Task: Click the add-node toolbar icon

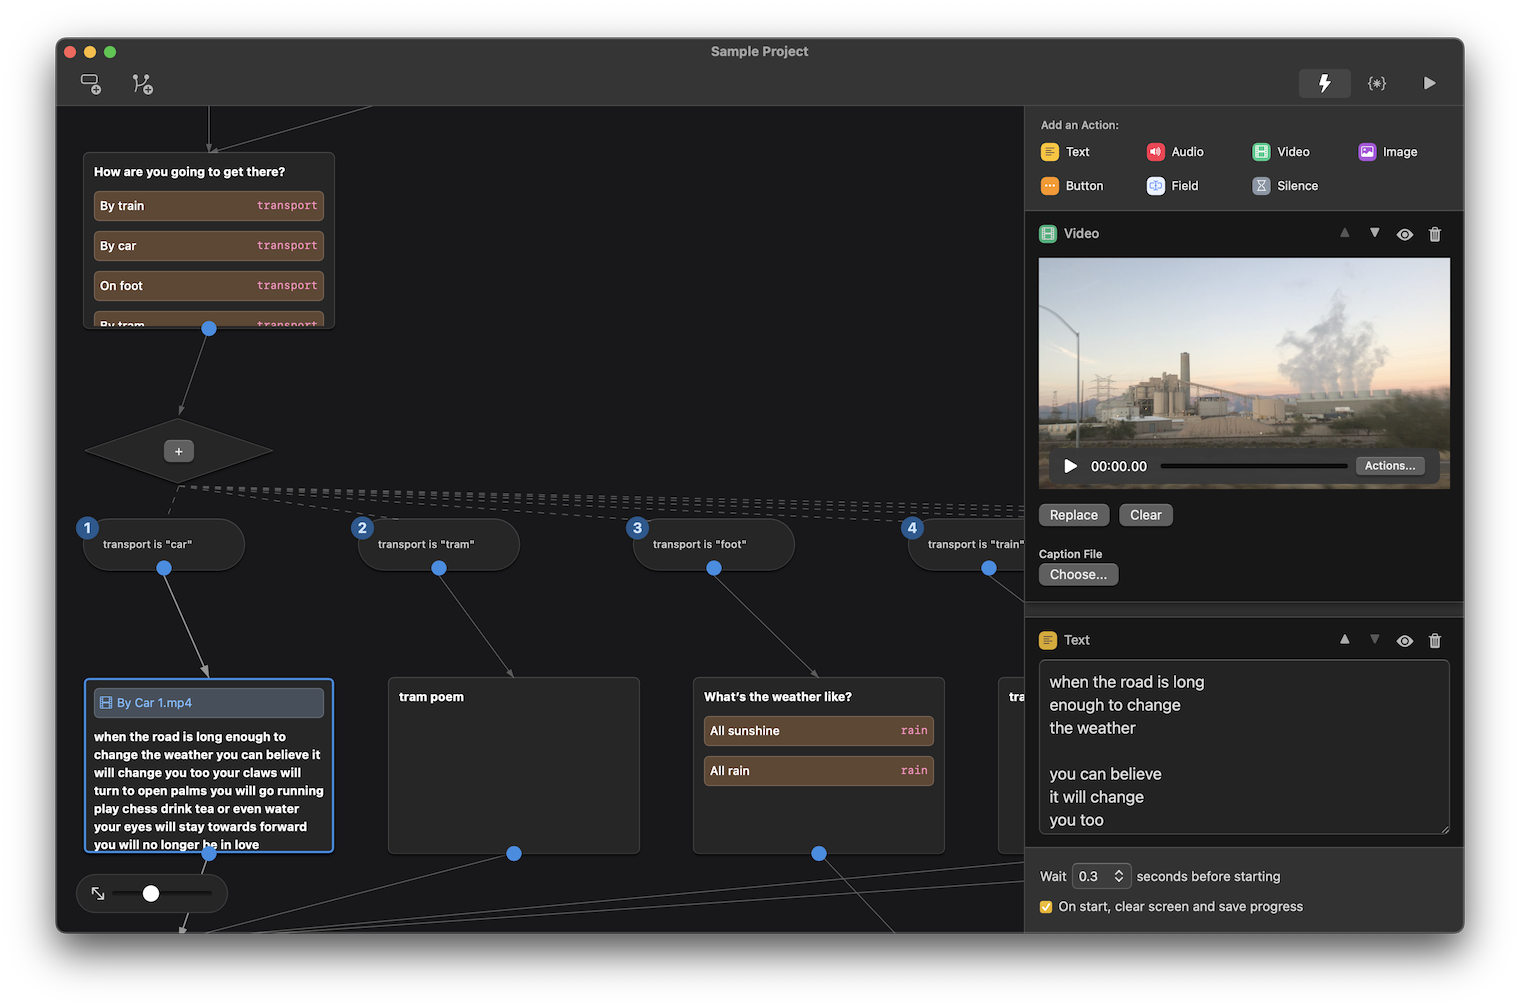Action: [90, 84]
